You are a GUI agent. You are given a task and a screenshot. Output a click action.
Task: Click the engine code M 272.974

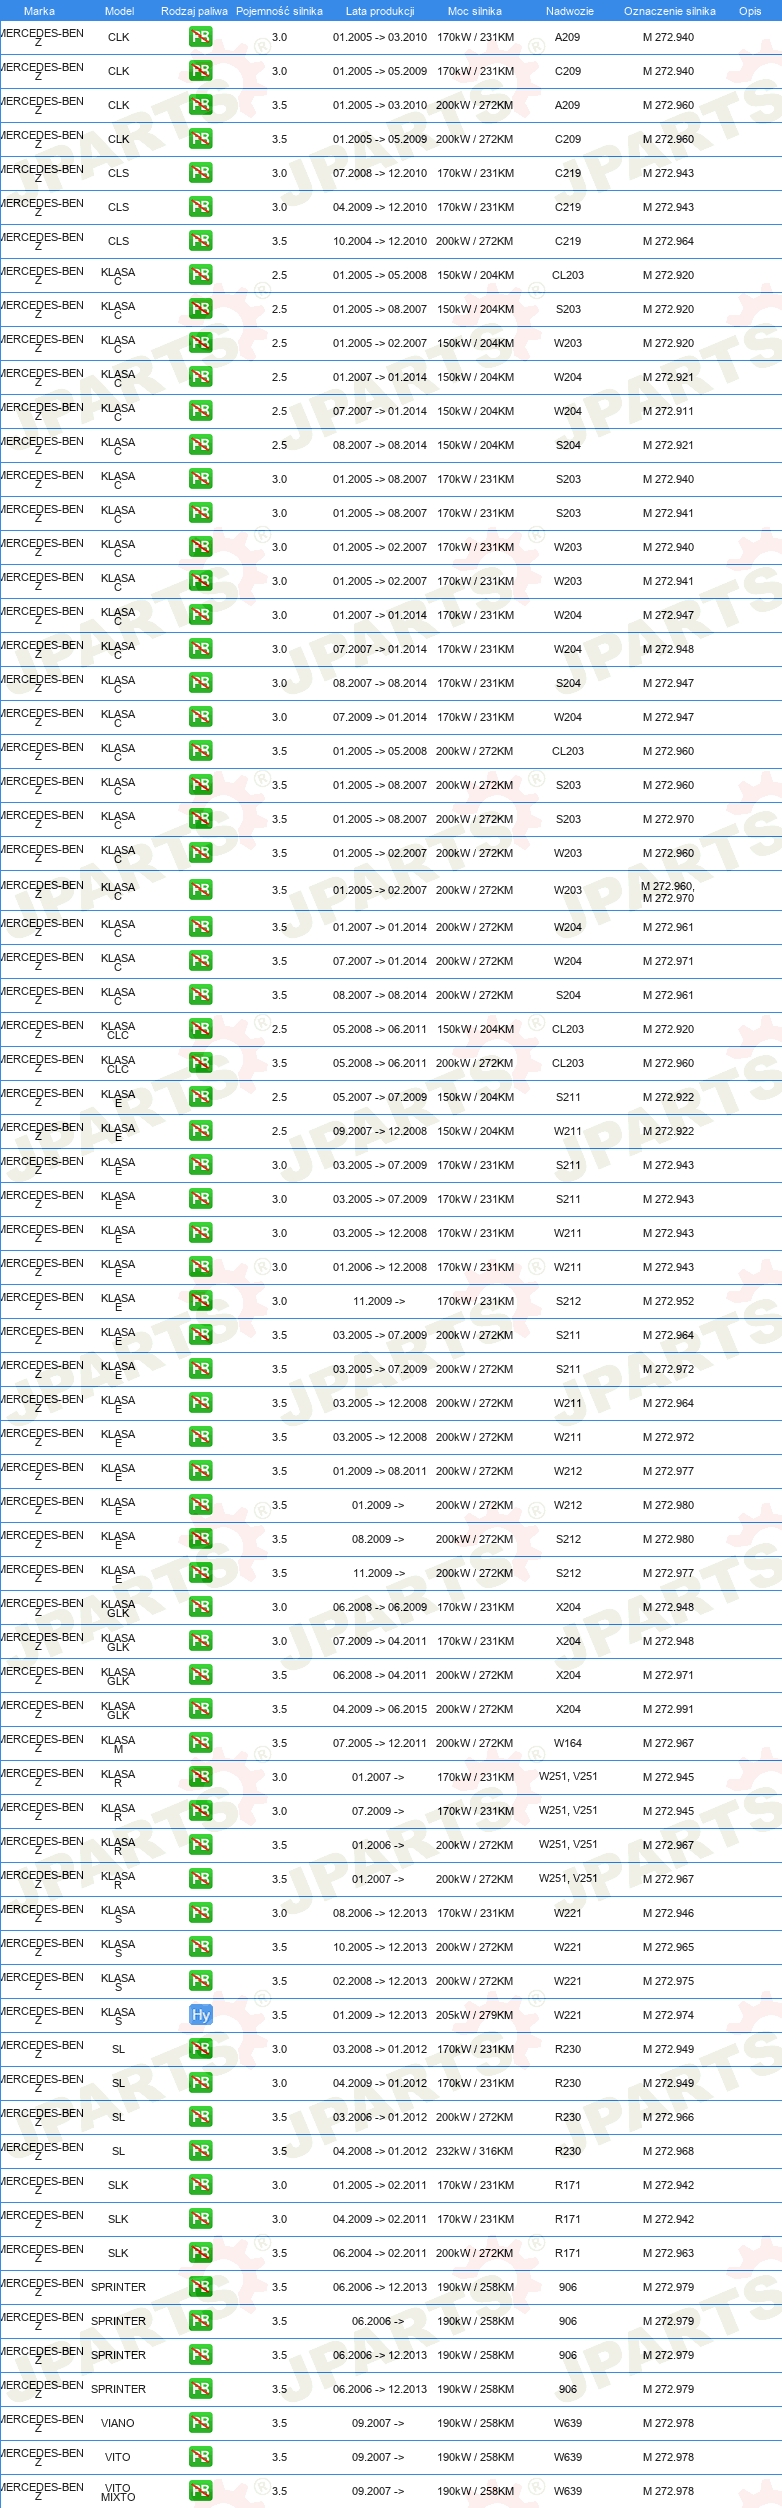click(x=668, y=2015)
